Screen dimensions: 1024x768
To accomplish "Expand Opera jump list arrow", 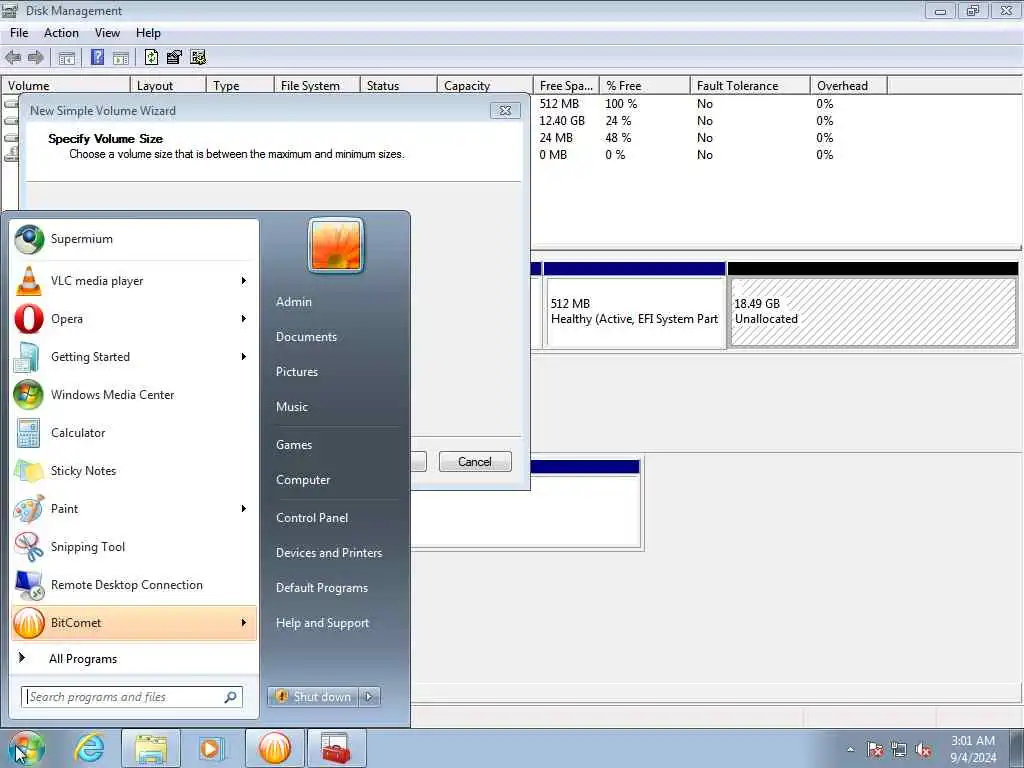I will tap(244, 319).
